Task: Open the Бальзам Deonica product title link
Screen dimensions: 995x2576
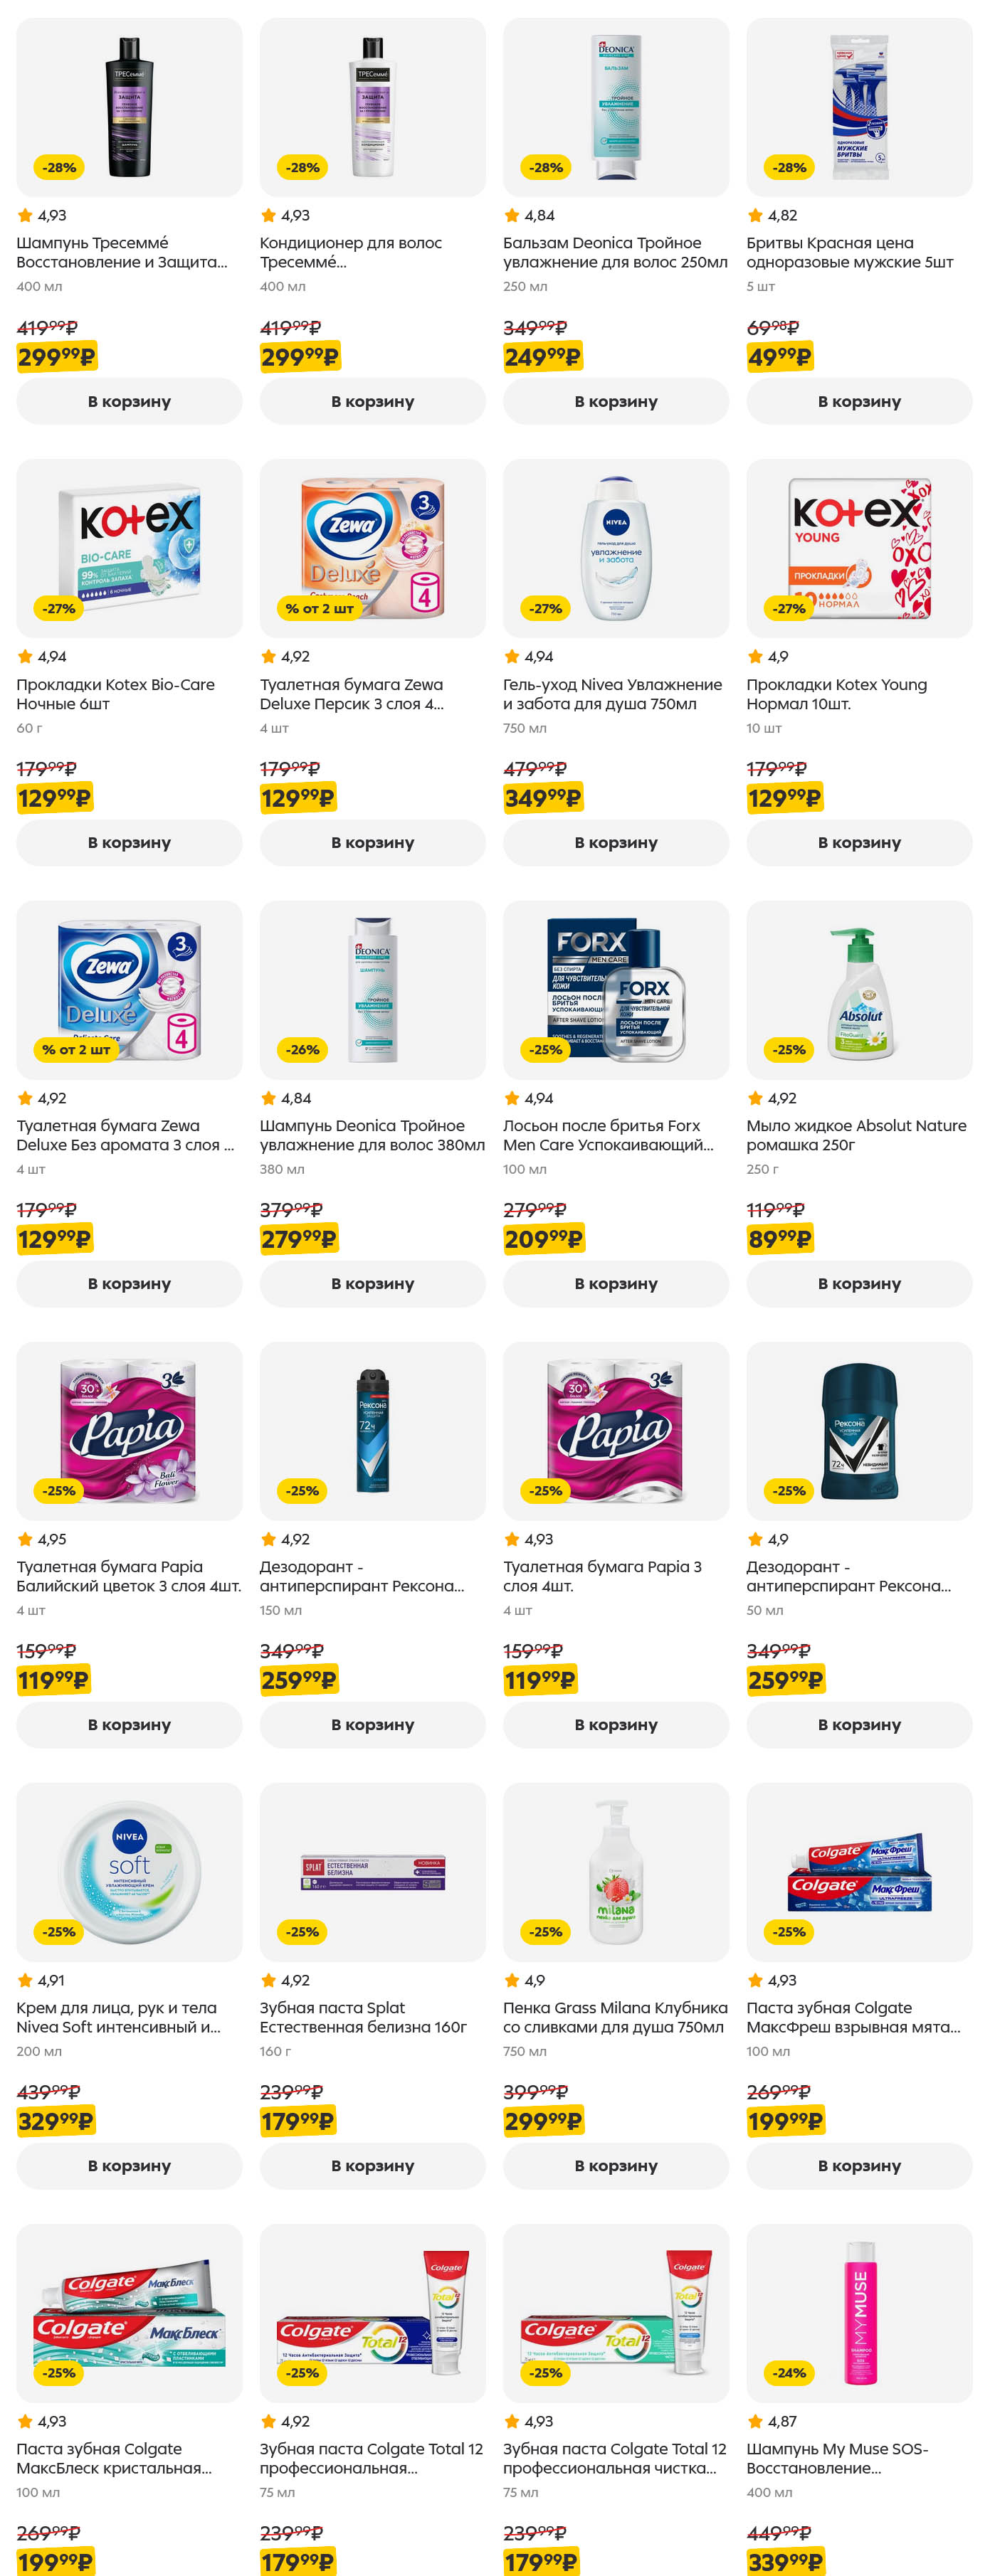Action: [x=615, y=253]
